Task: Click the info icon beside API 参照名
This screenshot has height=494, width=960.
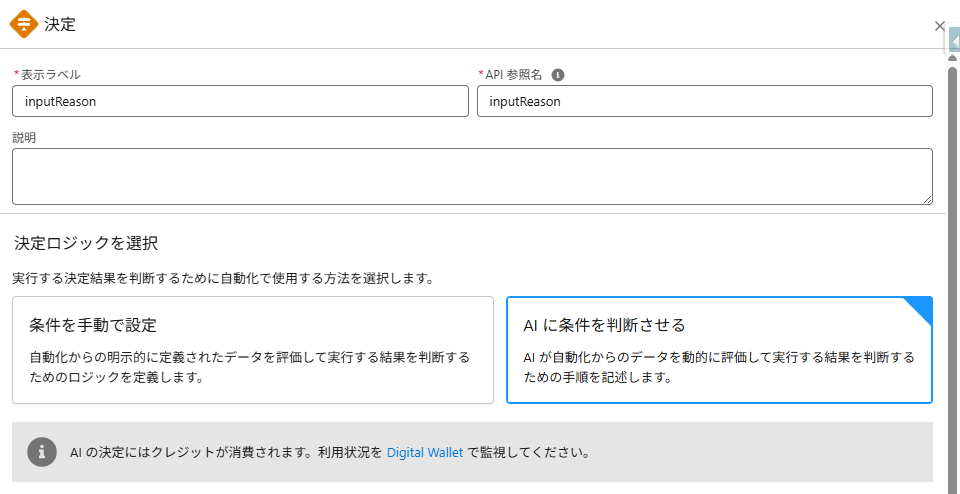Action: (x=558, y=75)
